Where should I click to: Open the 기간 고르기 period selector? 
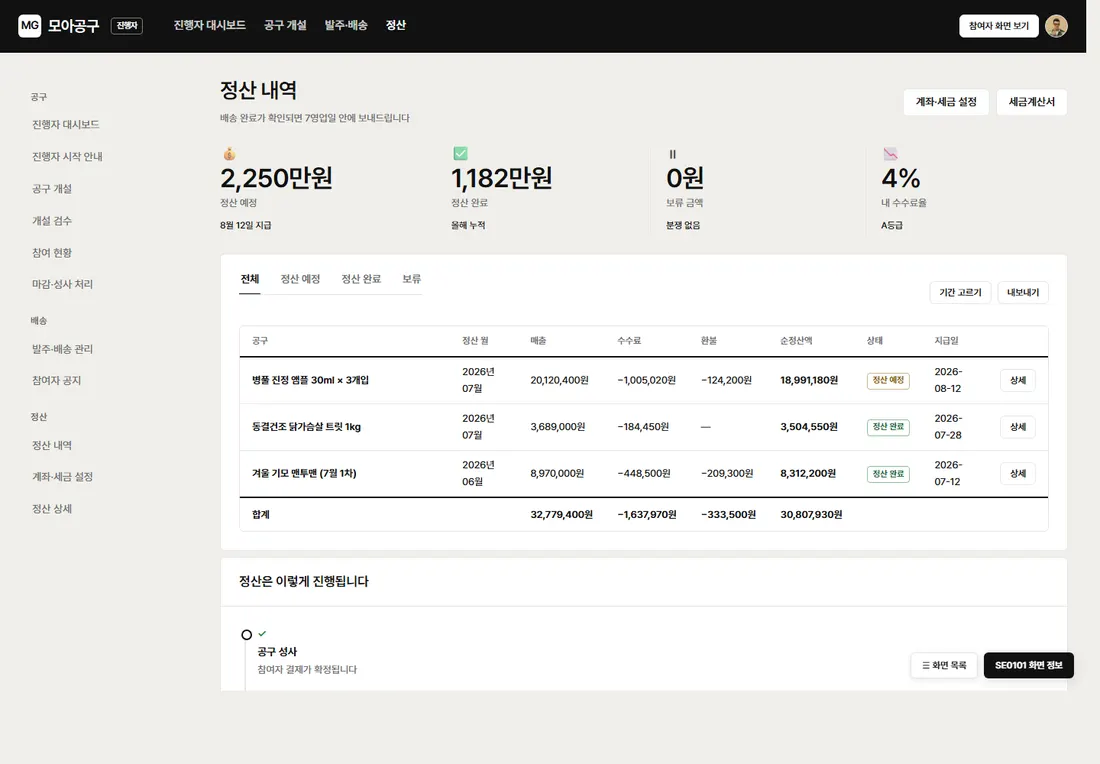[x=960, y=293]
